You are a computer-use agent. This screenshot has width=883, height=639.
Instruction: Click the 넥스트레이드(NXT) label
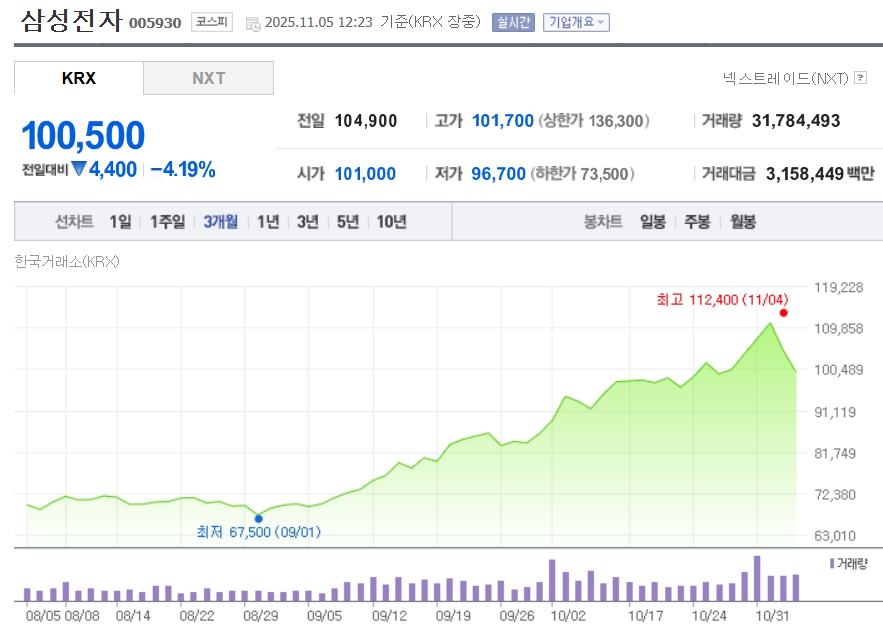pos(785,78)
